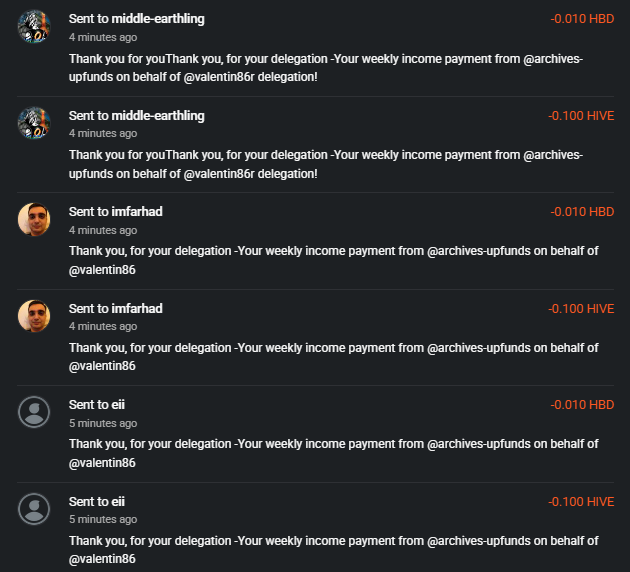Screen dimensions: 630x572
Task: Click -0.010 HBD amount for eii
Action: tap(582, 404)
